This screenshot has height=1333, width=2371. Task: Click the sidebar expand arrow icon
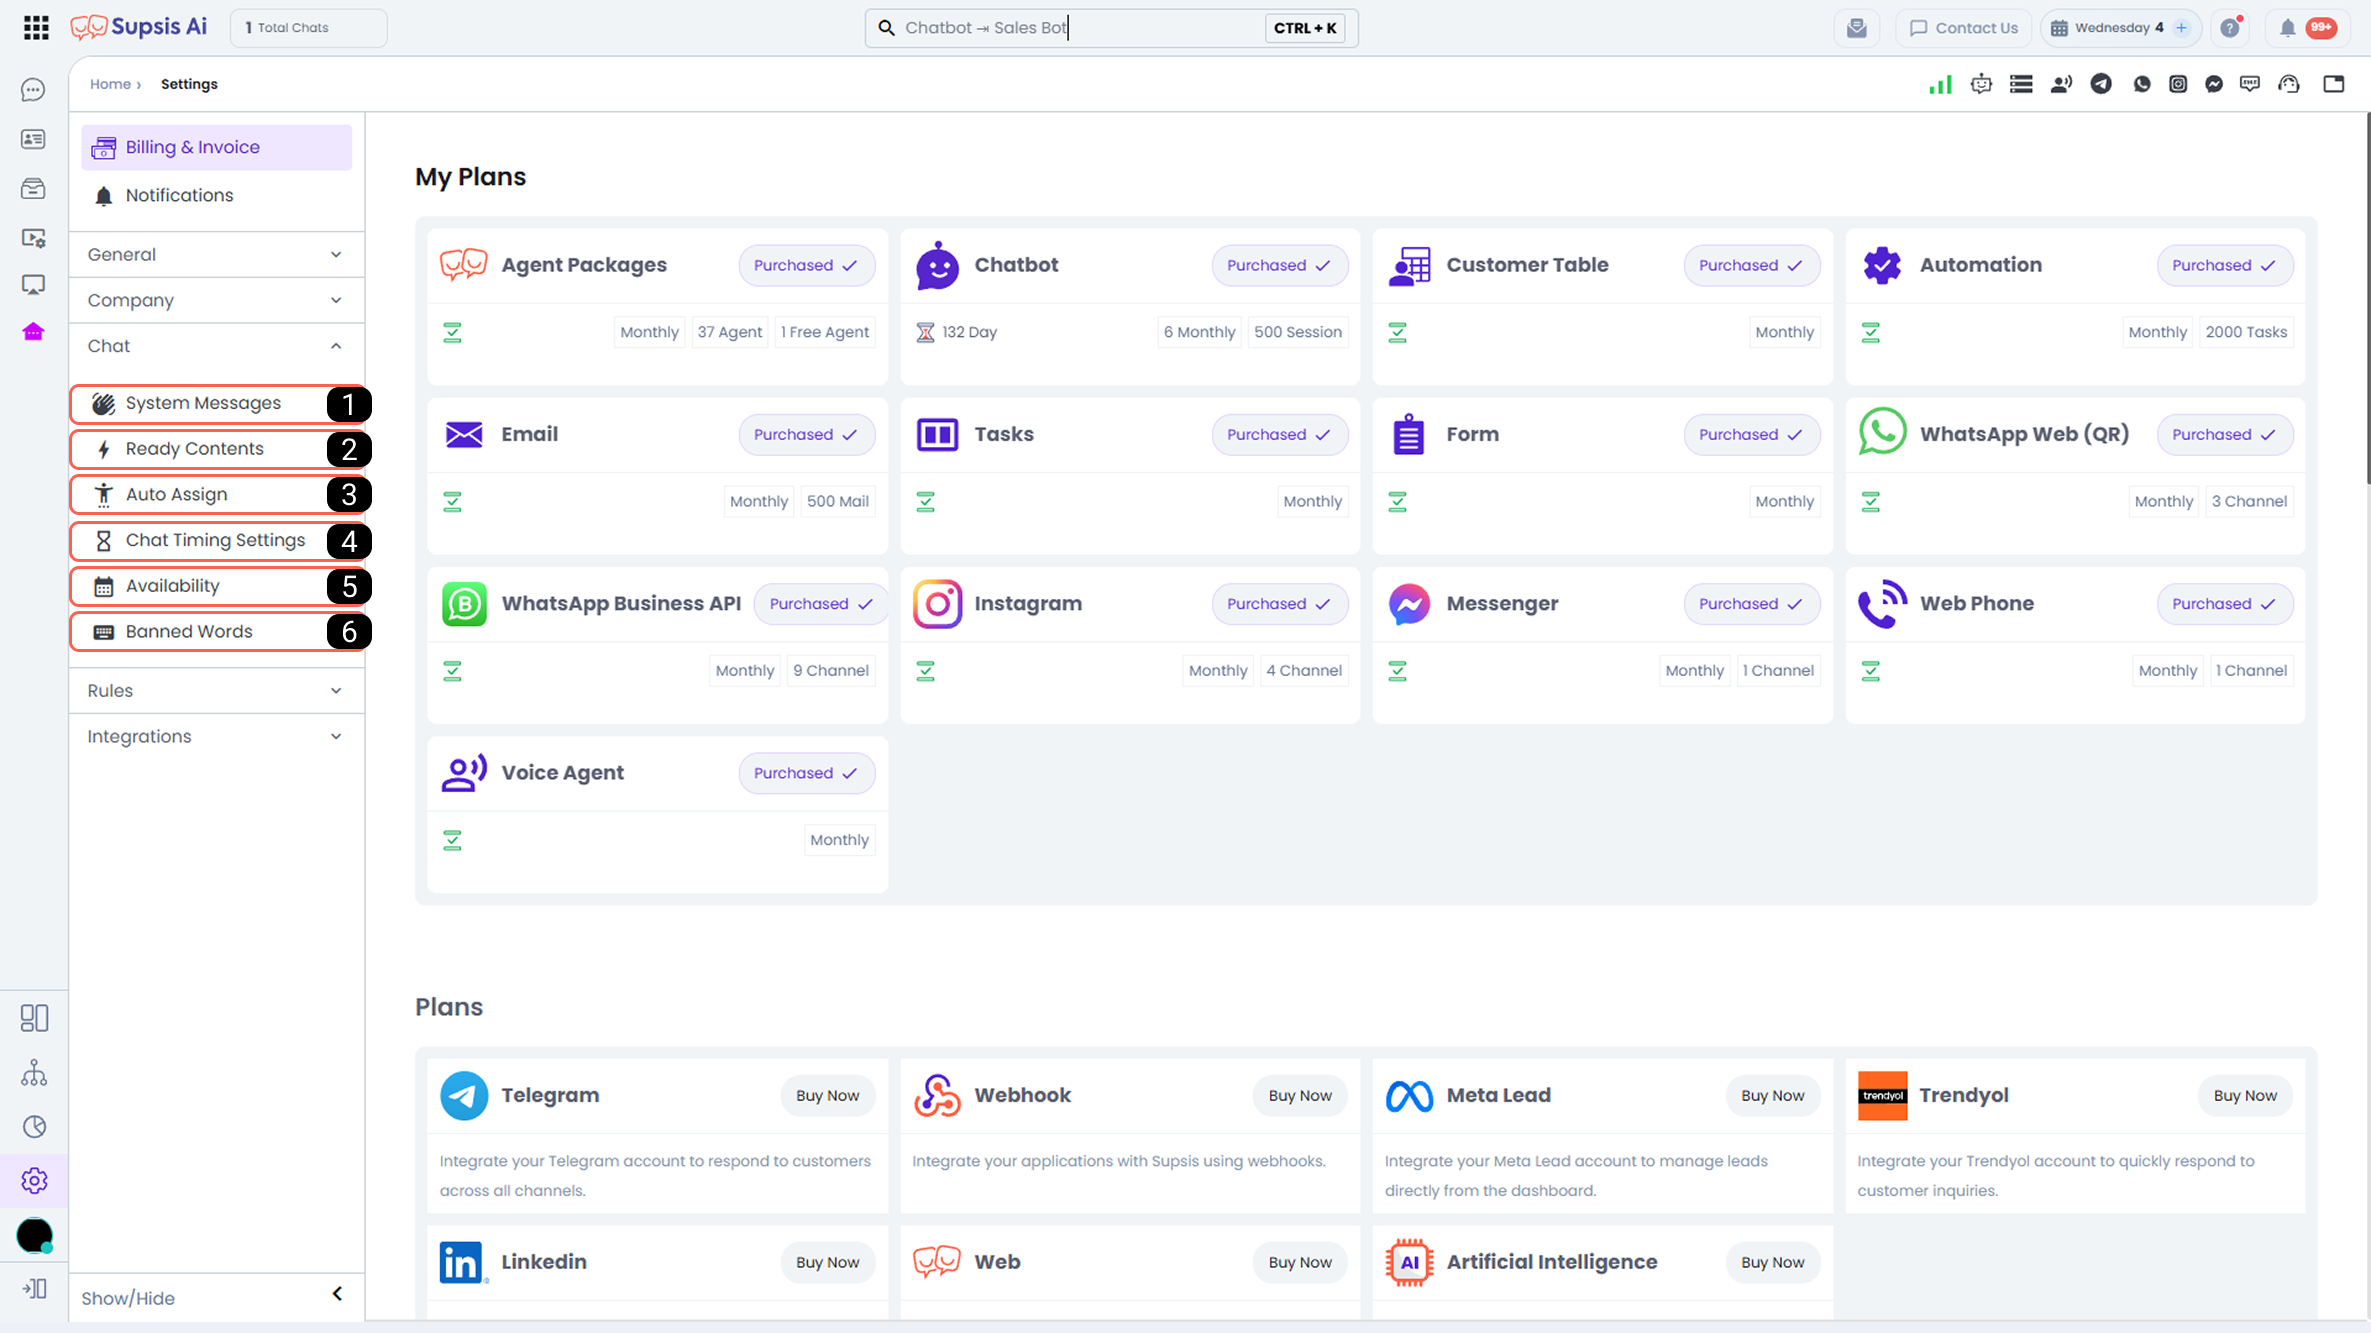[x=34, y=1289]
